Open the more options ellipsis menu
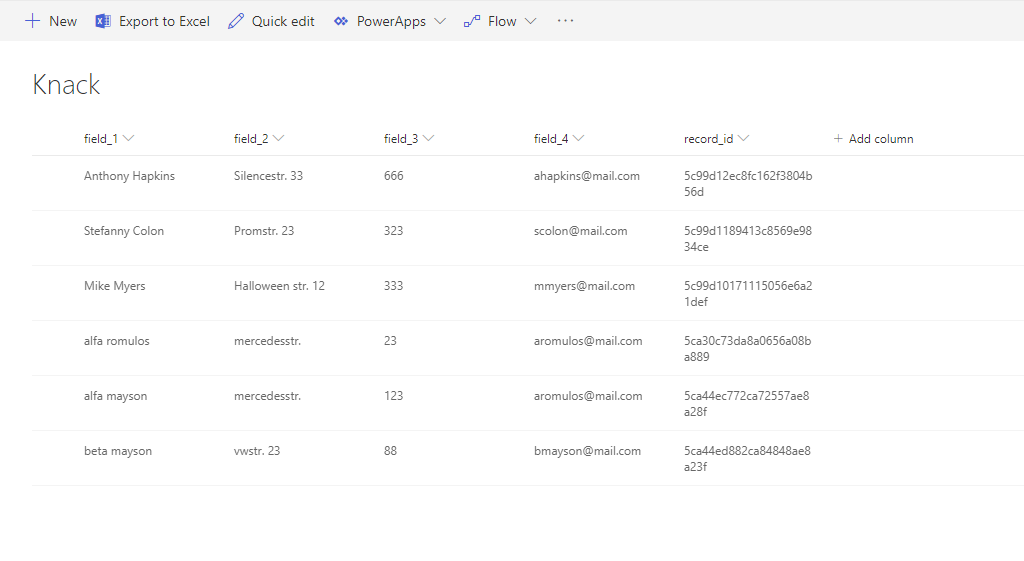Screen dimensions: 1024x561 [x=566, y=21]
